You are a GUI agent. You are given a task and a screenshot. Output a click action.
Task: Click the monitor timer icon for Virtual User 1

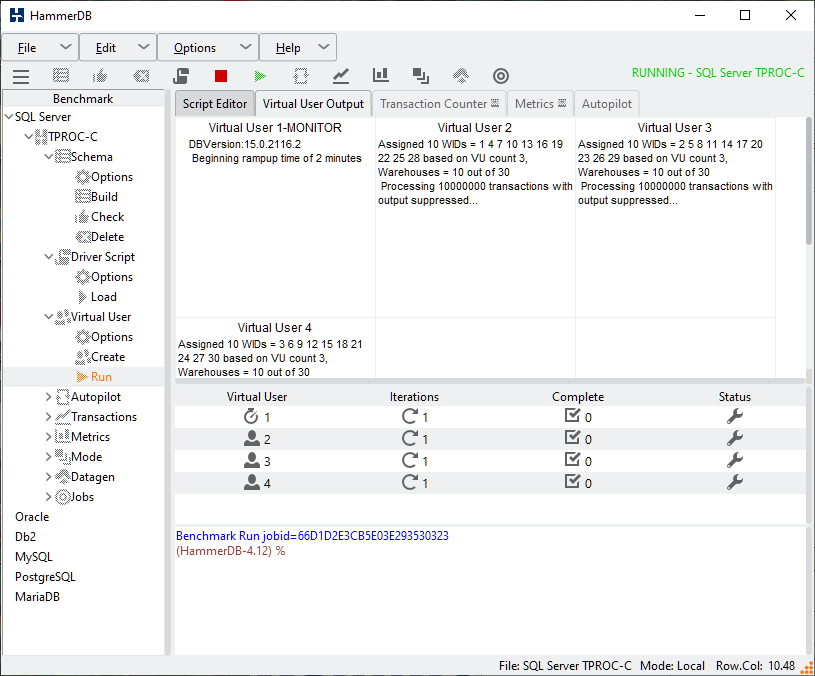[x=251, y=416]
